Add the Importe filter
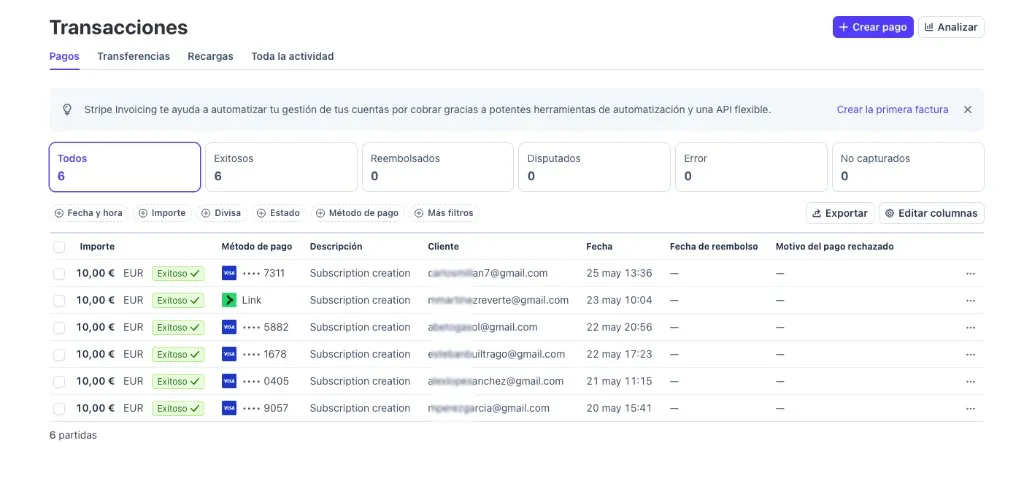The image size is (1024, 480). (163, 213)
